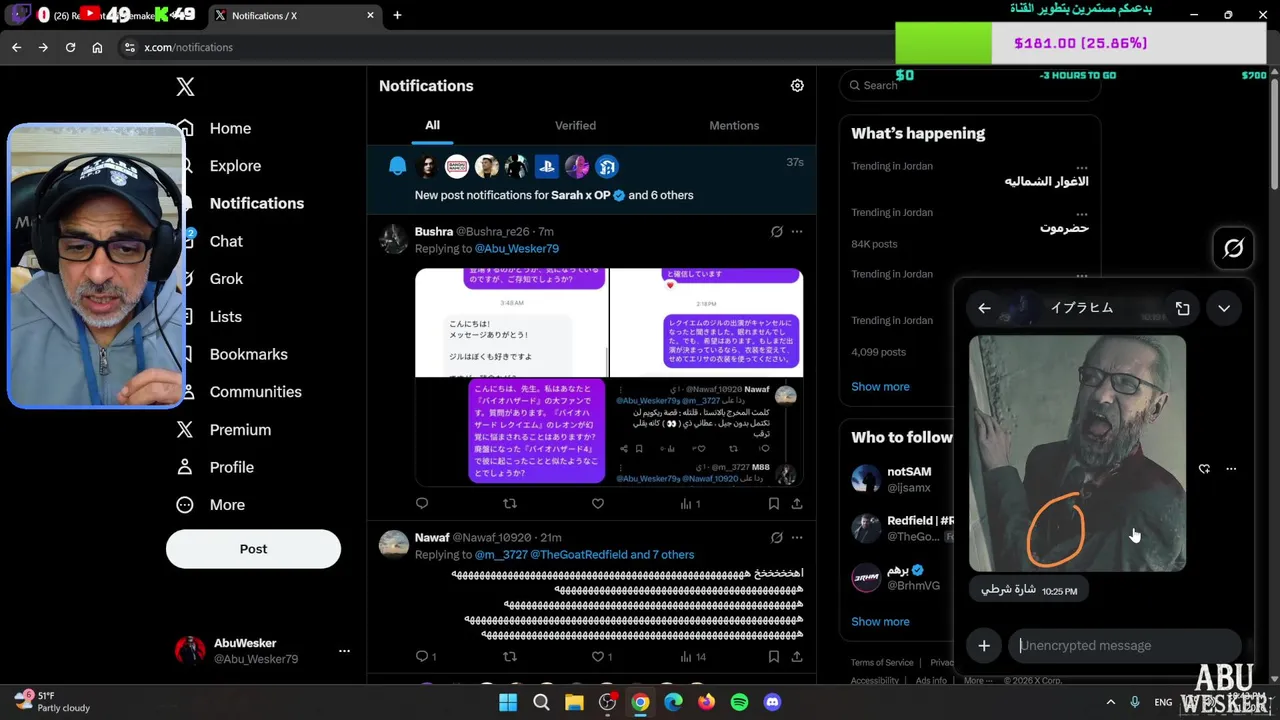Repost Bushra's post

tap(509, 504)
